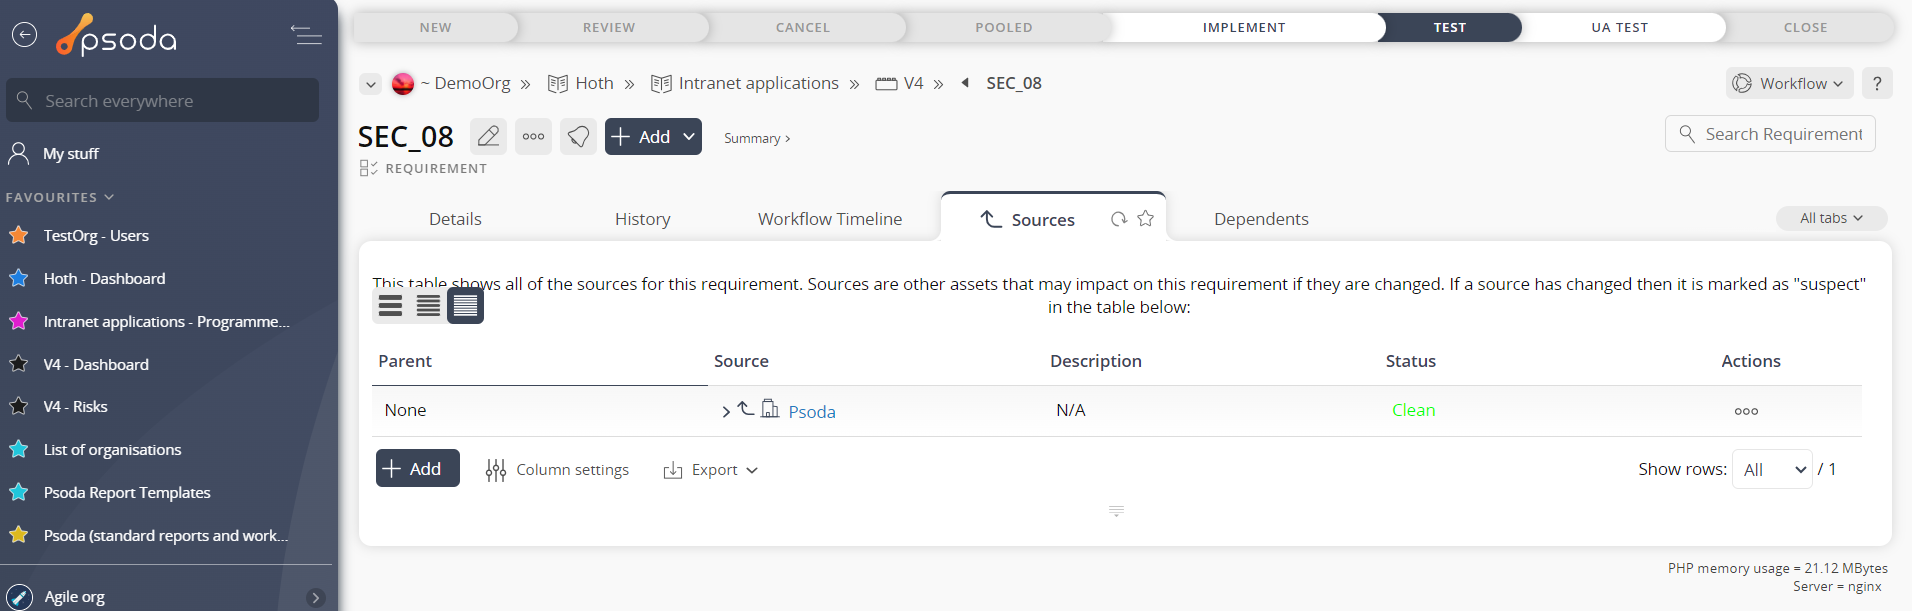Switch table to medium row density
This screenshot has width=1912, height=611.
(x=428, y=306)
